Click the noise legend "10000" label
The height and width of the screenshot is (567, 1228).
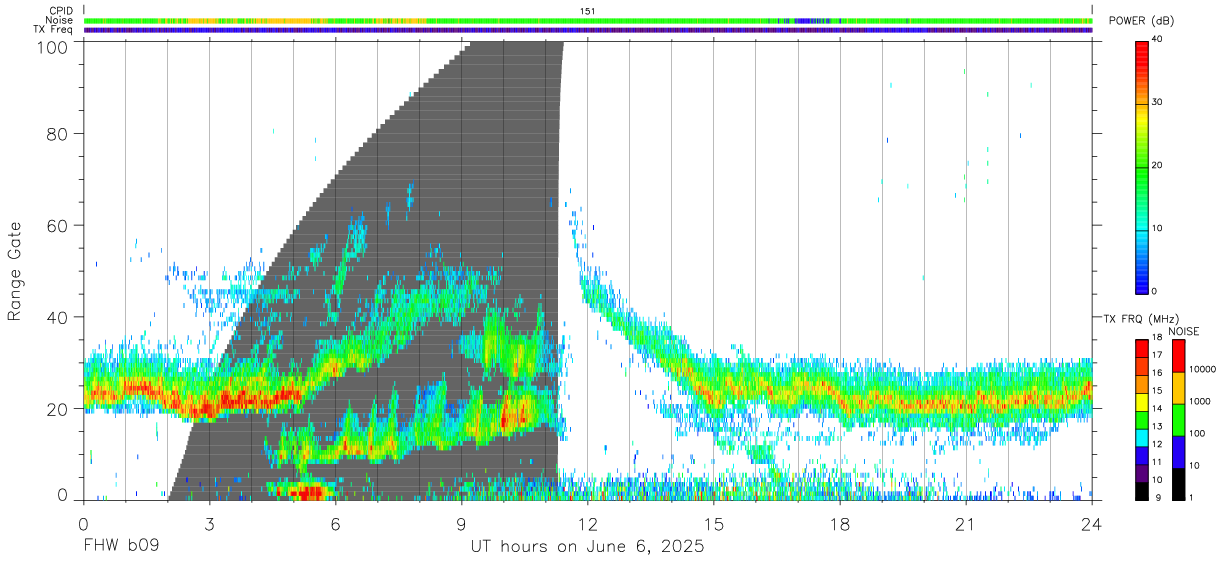pyautogui.click(x=1200, y=369)
